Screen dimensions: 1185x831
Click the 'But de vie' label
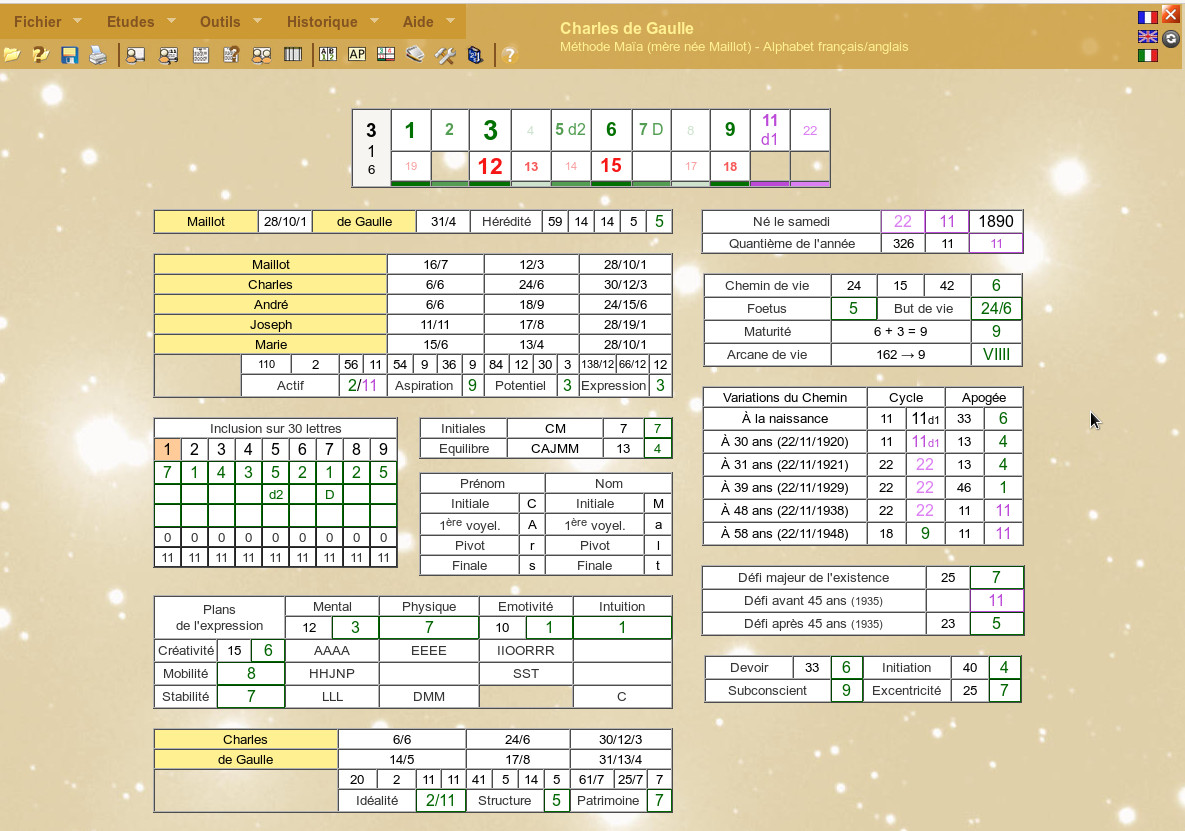(x=924, y=308)
